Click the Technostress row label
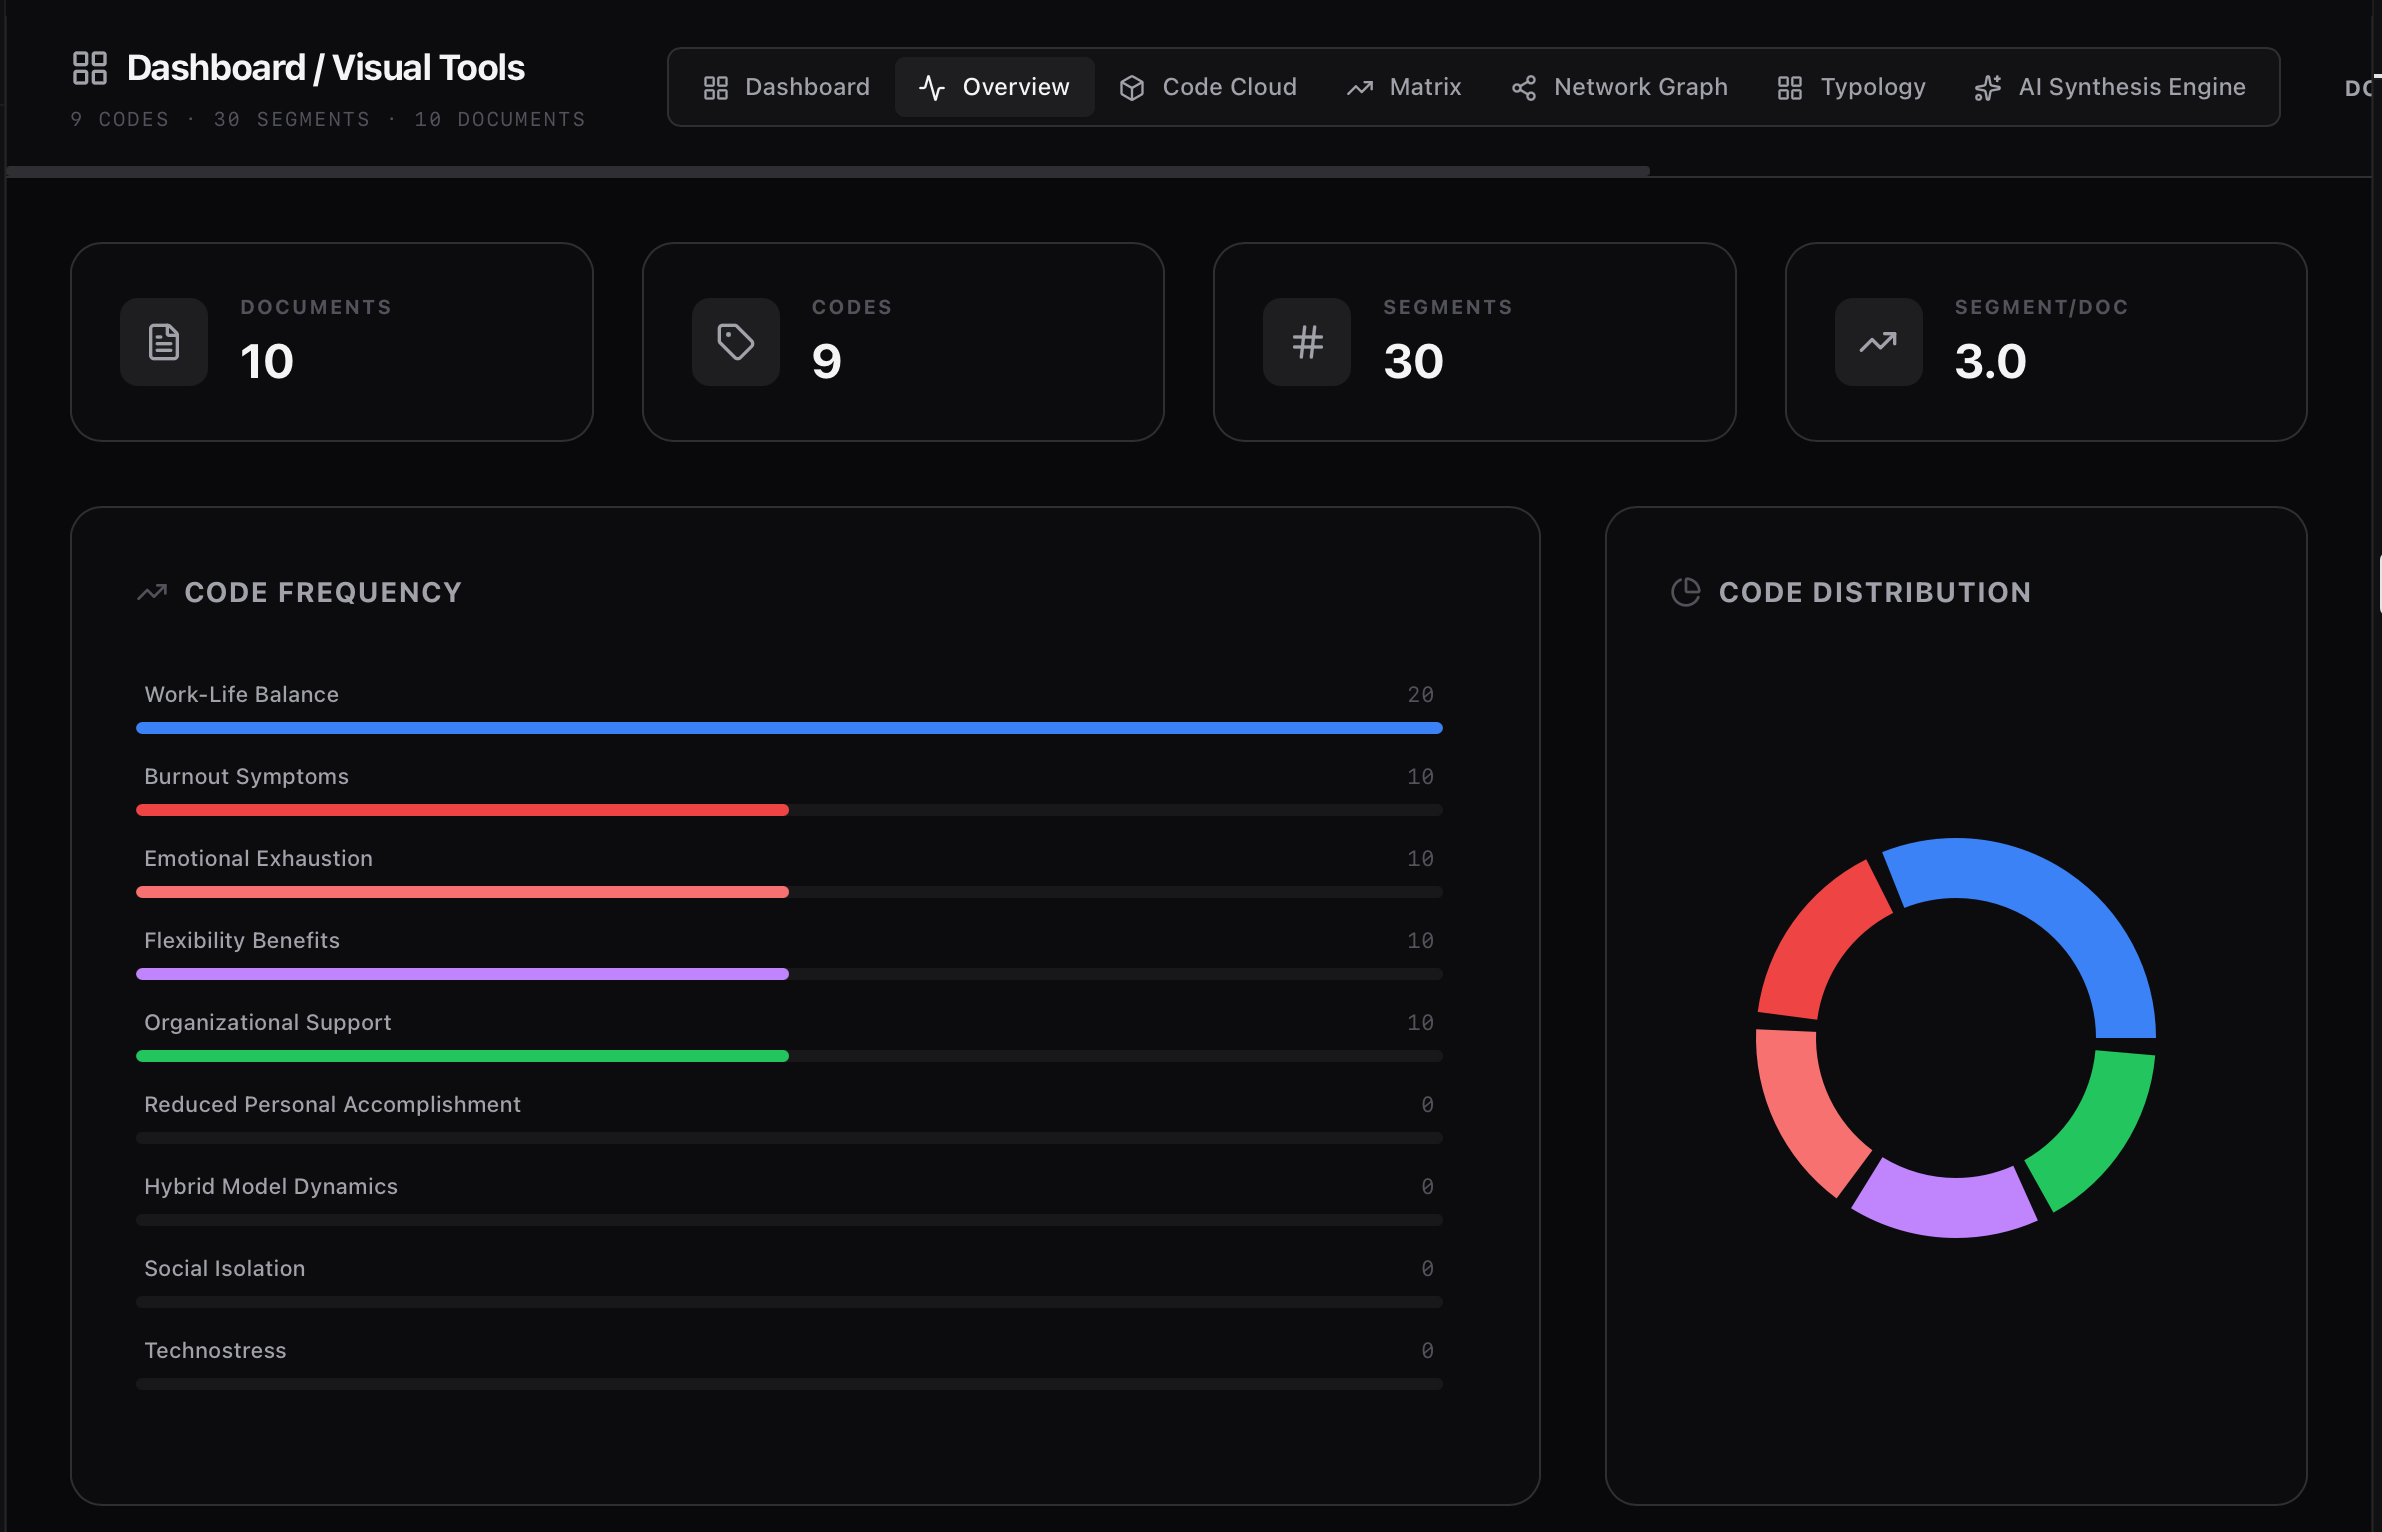This screenshot has height=1532, width=2382. (x=215, y=1350)
